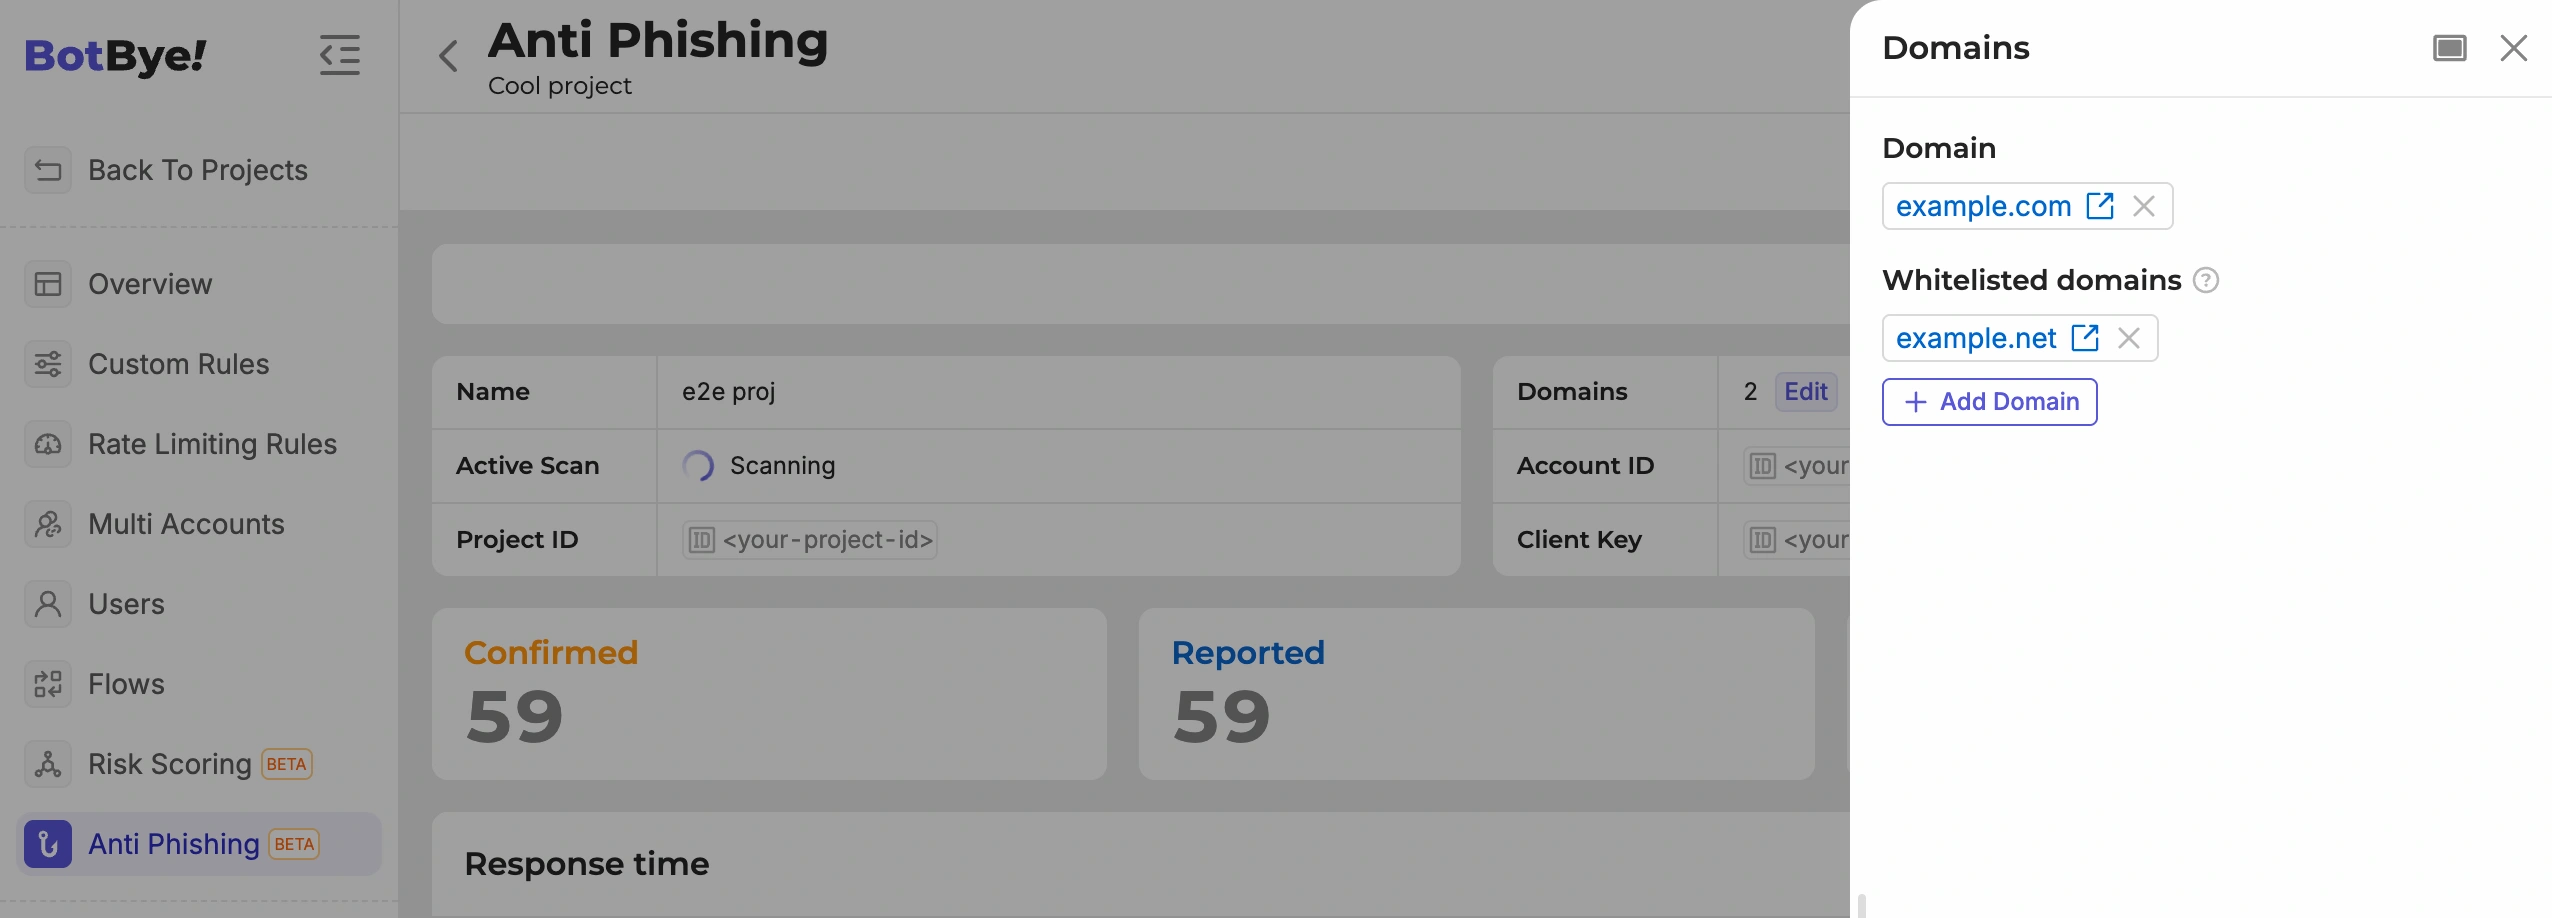The width and height of the screenshot is (2552, 918).
Task: Click the 'e2e proj' name value
Action: [729, 392]
